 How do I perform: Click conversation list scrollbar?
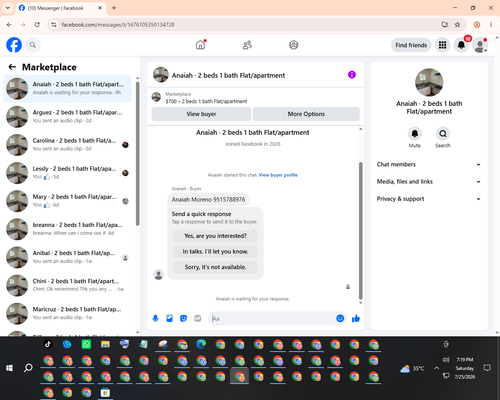click(137, 153)
